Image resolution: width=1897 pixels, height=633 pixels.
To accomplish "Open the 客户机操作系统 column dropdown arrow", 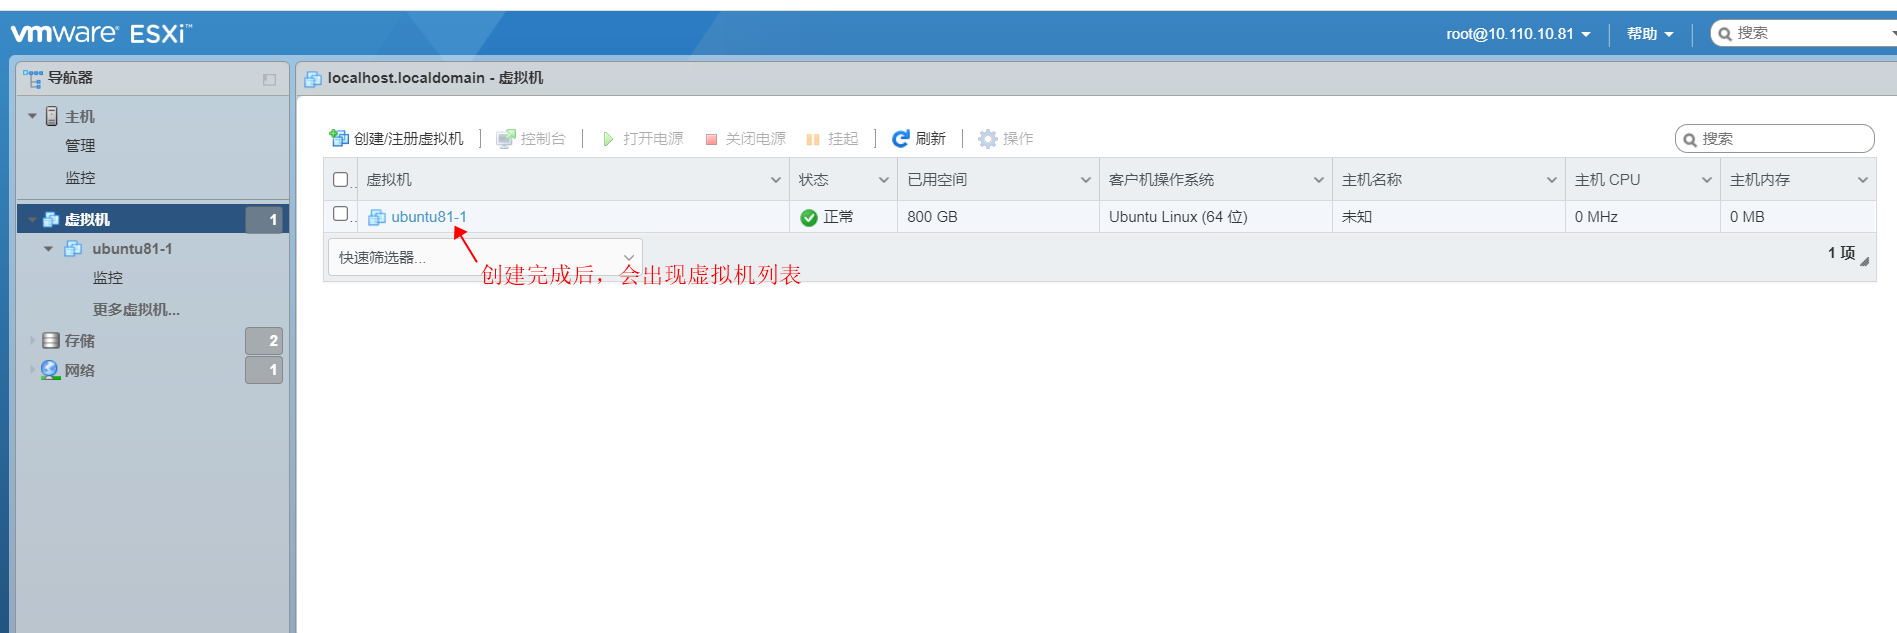I will click(1318, 180).
